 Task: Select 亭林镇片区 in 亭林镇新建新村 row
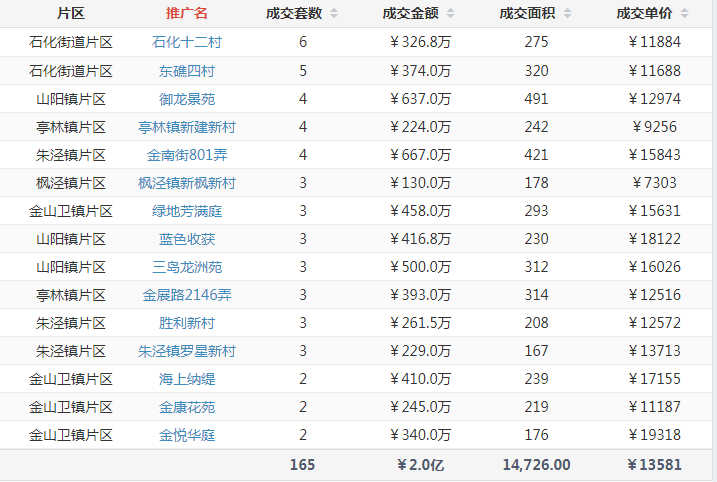[x=70, y=127]
